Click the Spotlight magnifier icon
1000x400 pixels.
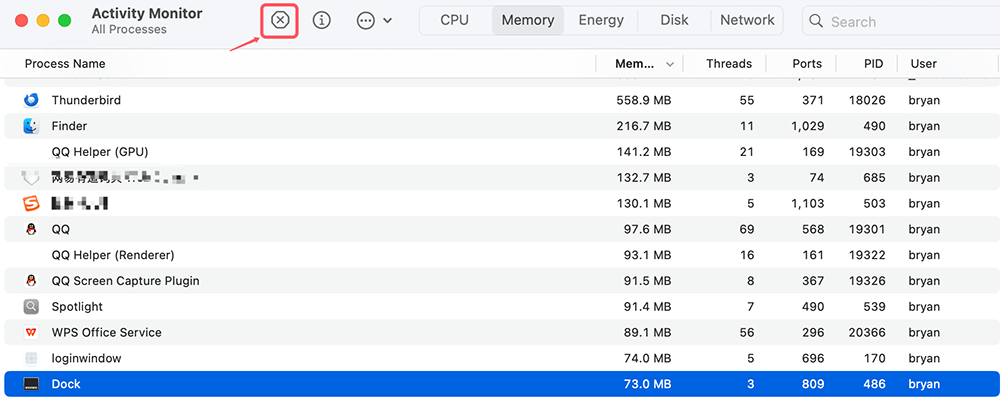pyautogui.click(x=31, y=307)
